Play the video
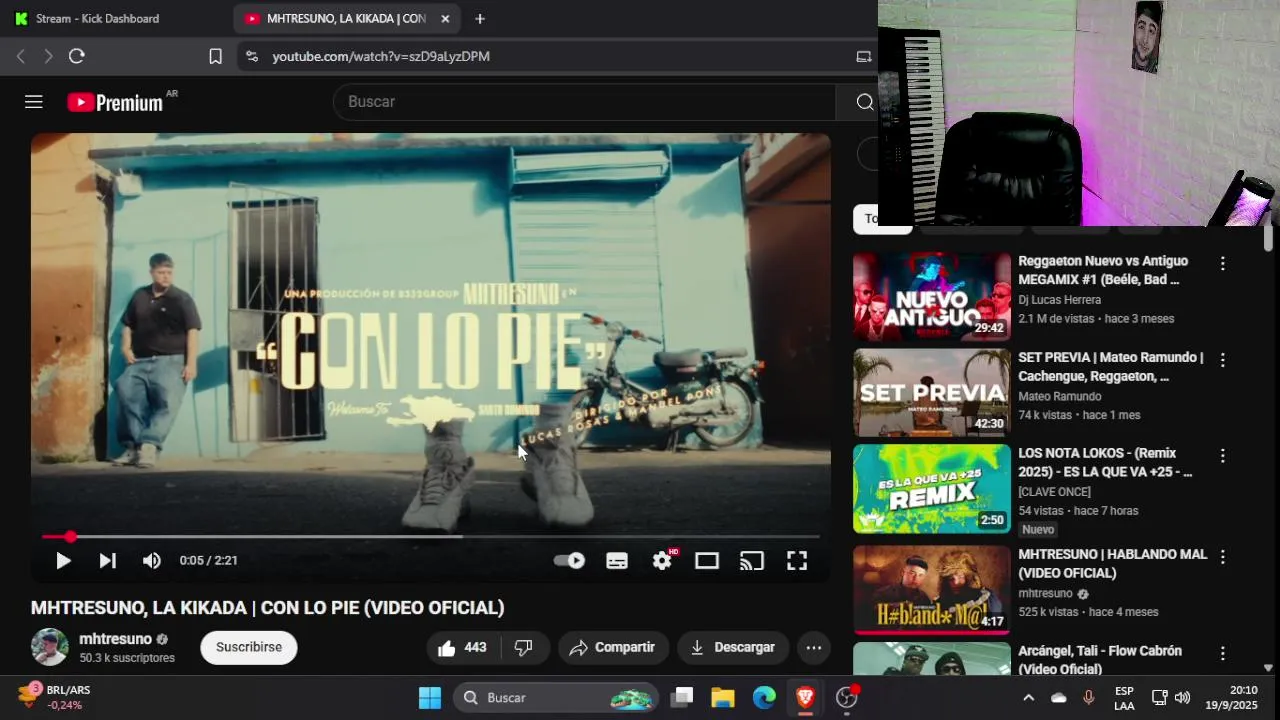Image resolution: width=1280 pixels, height=720 pixels. click(63, 561)
